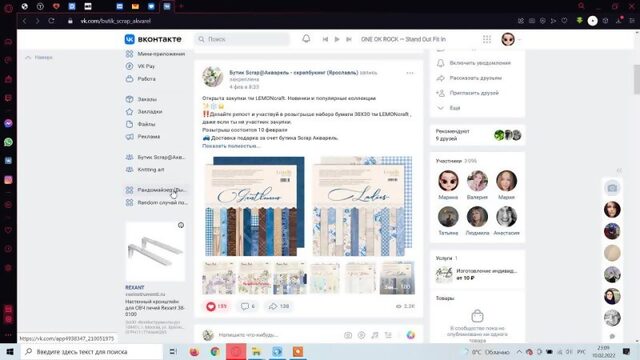Click the Windows taskbar search box
The image size is (640, 360).
[x=91, y=351]
